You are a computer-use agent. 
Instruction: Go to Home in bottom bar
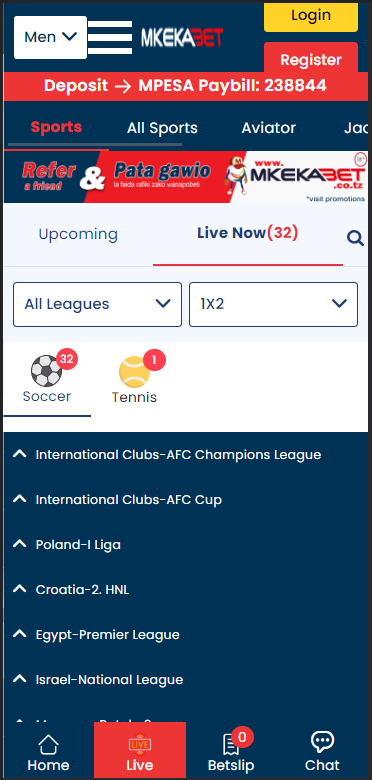pos(48,745)
